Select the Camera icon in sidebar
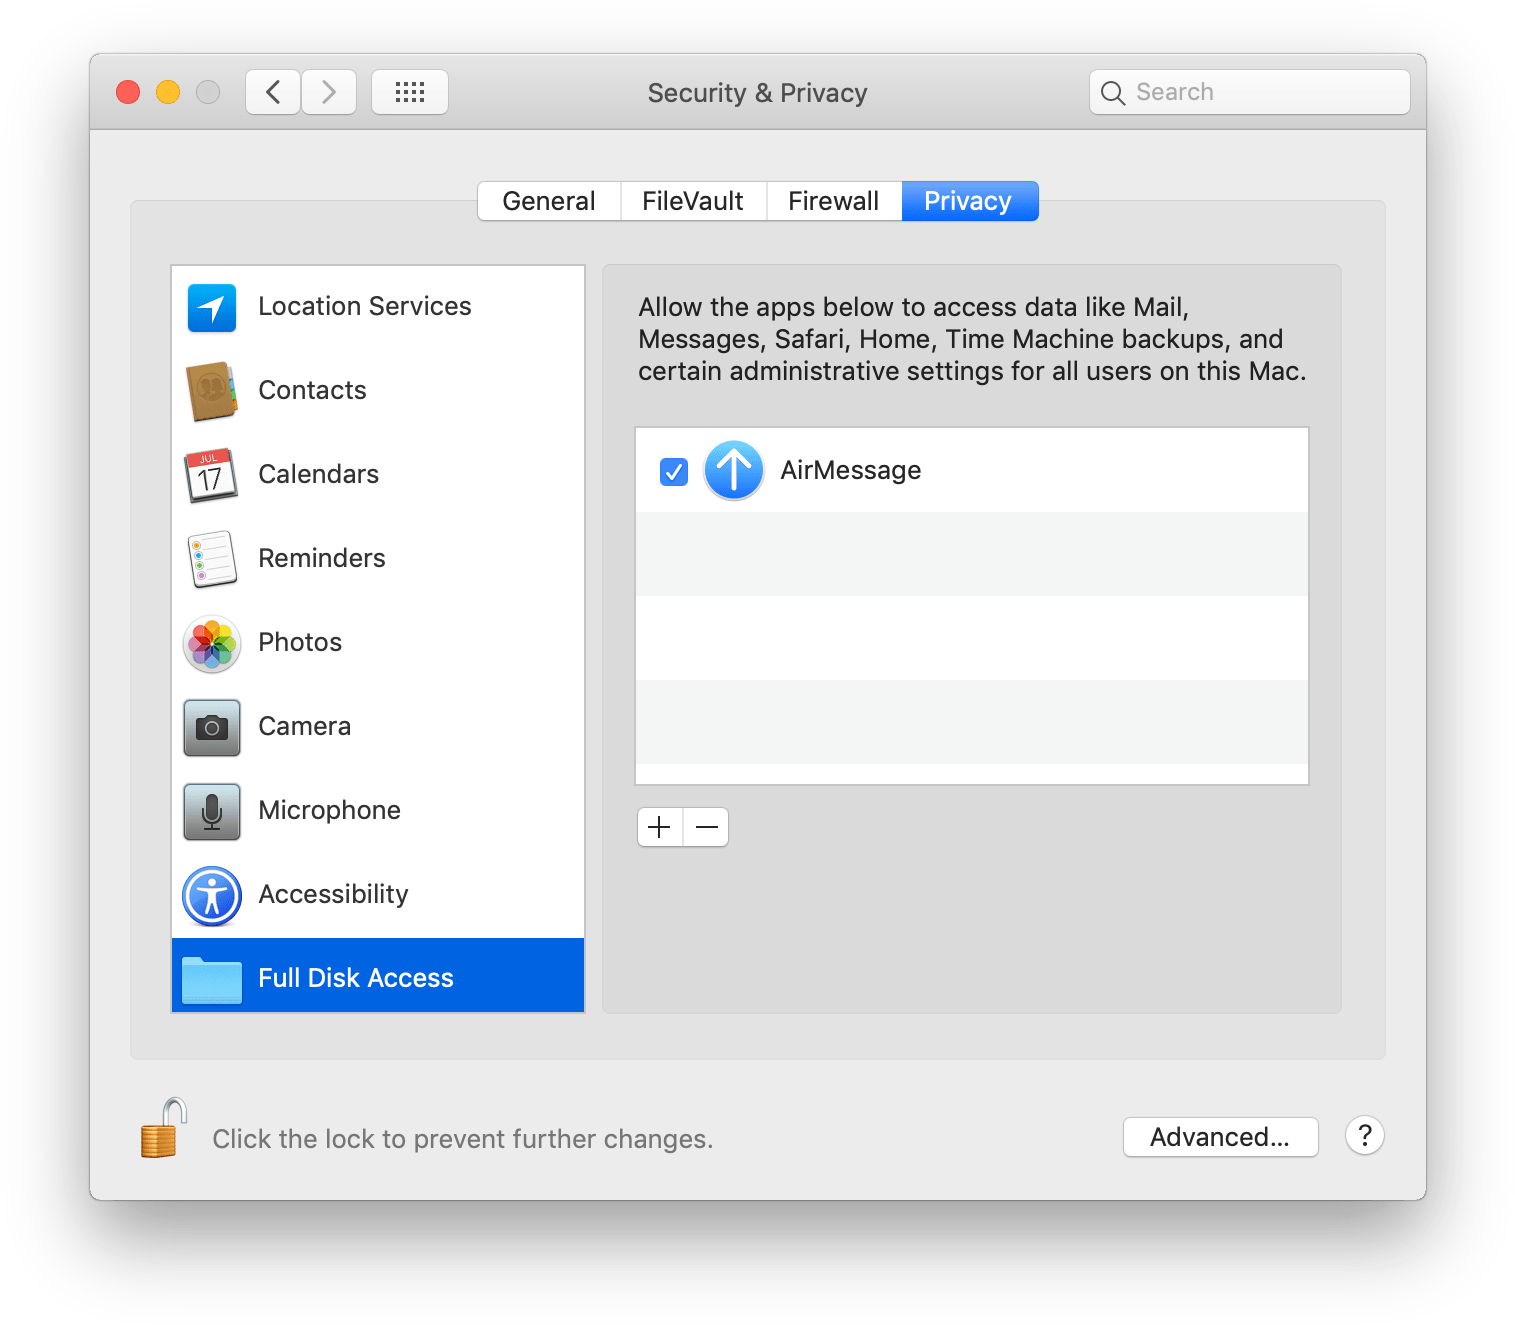This screenshot has height=1325, width=1515. point(212,727)
